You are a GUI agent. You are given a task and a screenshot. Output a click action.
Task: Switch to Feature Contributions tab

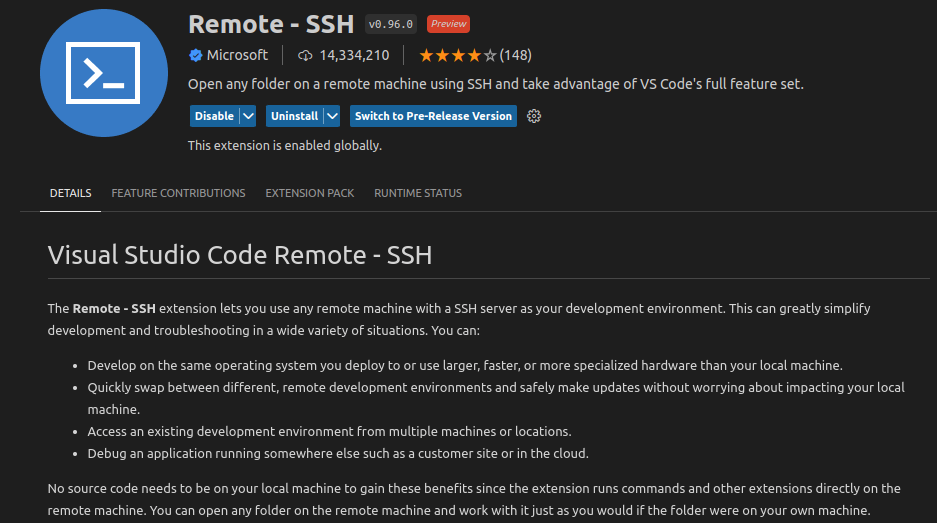pos(178,193)
